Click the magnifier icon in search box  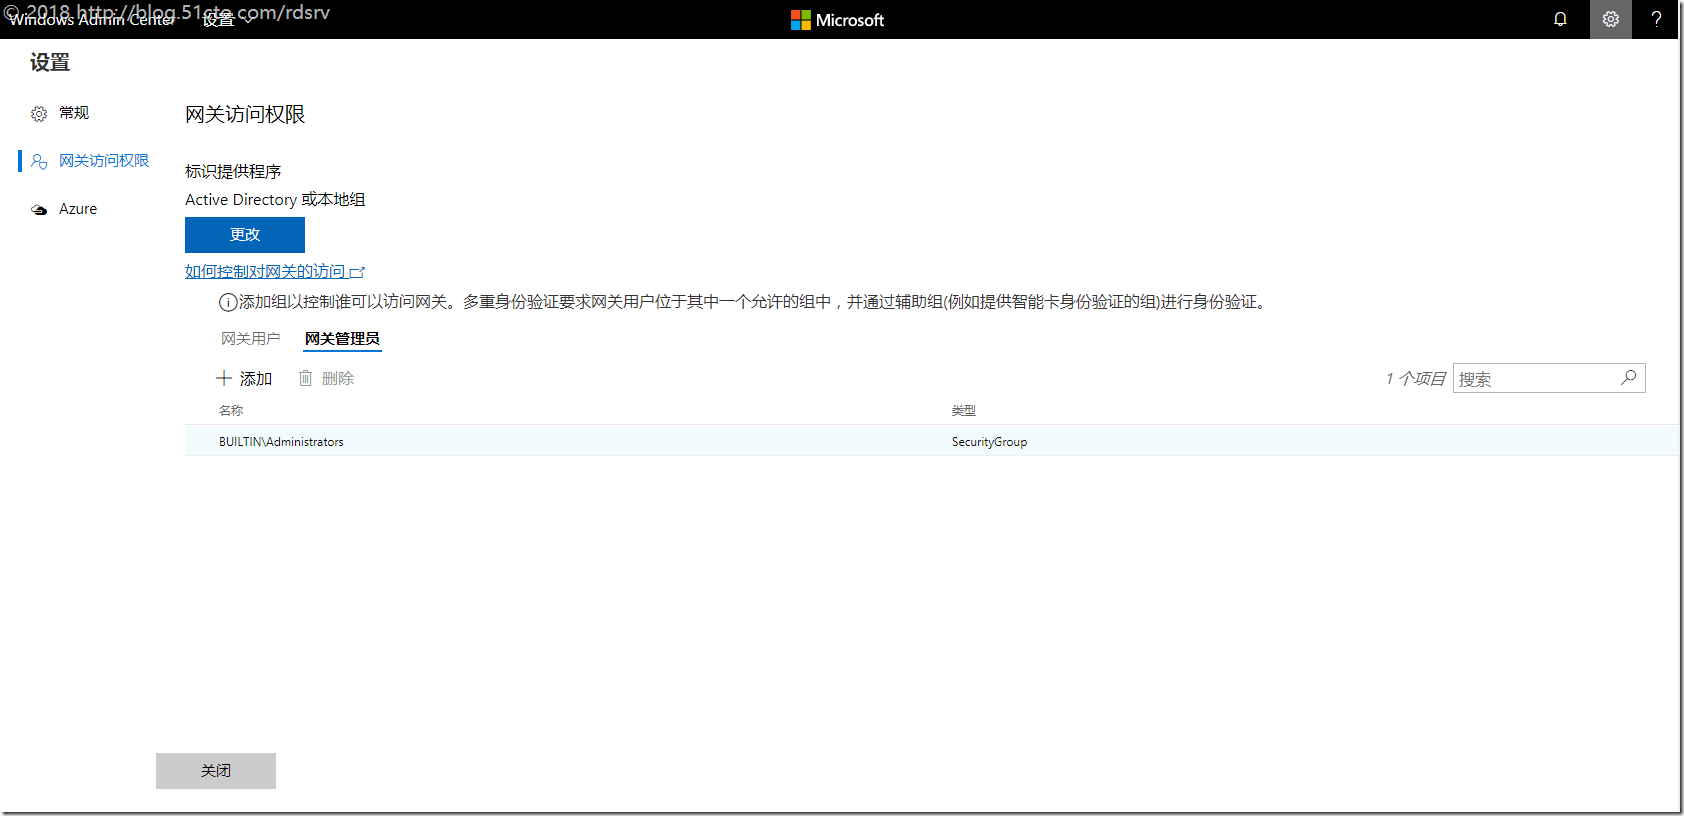tap(1629, 377)
